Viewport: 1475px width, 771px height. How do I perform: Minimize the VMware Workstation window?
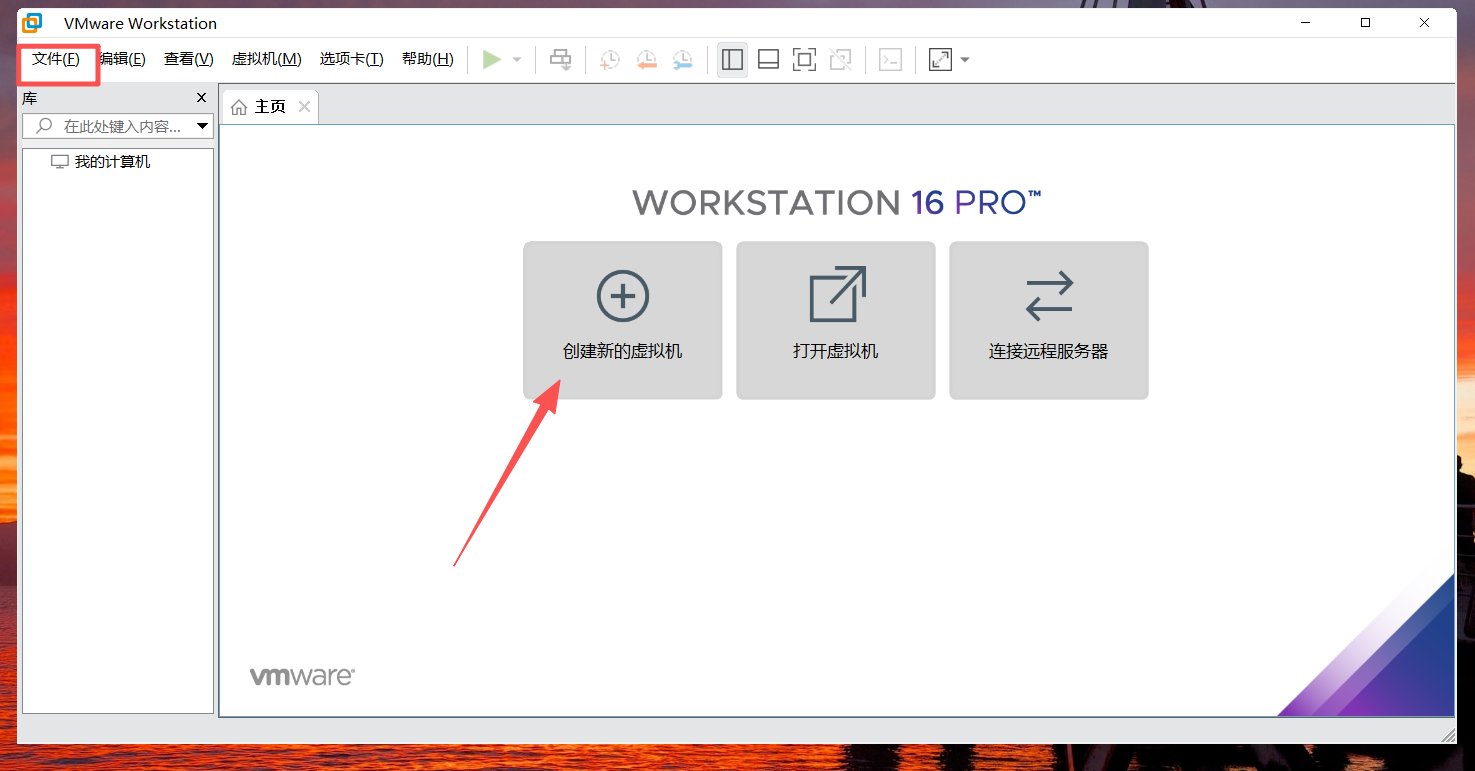[1305, 23]
